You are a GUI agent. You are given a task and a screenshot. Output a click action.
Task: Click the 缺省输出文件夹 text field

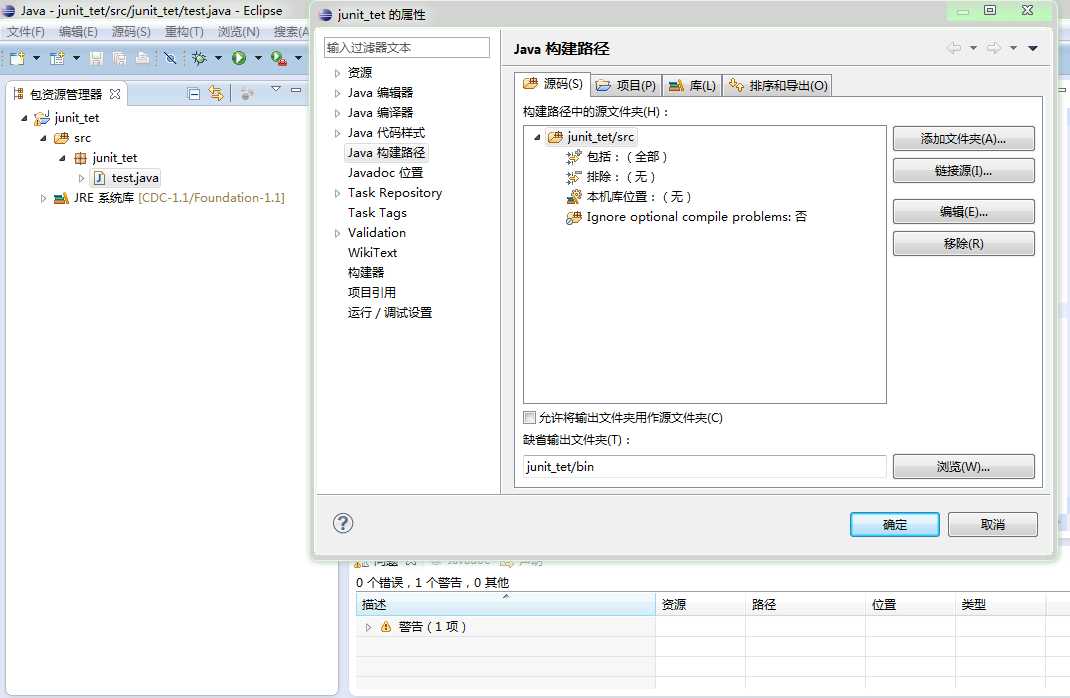point(705,467)
